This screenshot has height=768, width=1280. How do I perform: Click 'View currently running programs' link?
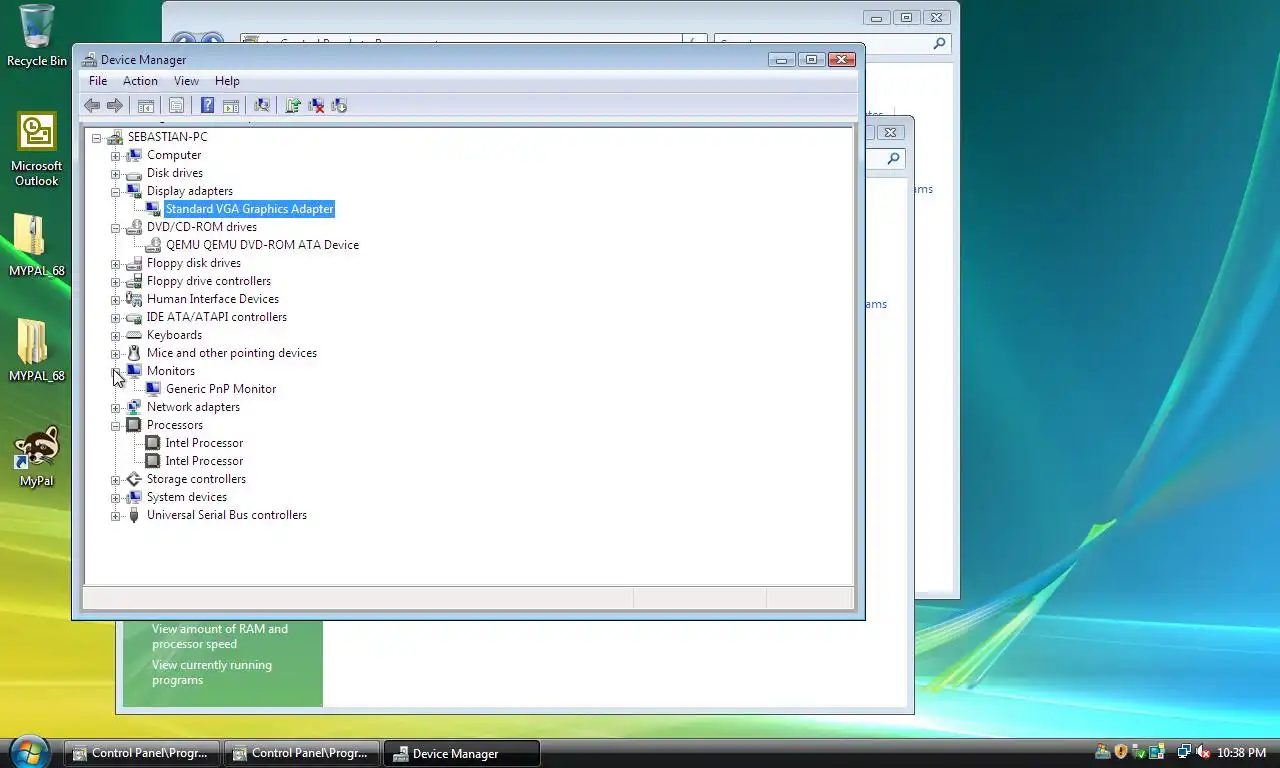click(212, 672)
